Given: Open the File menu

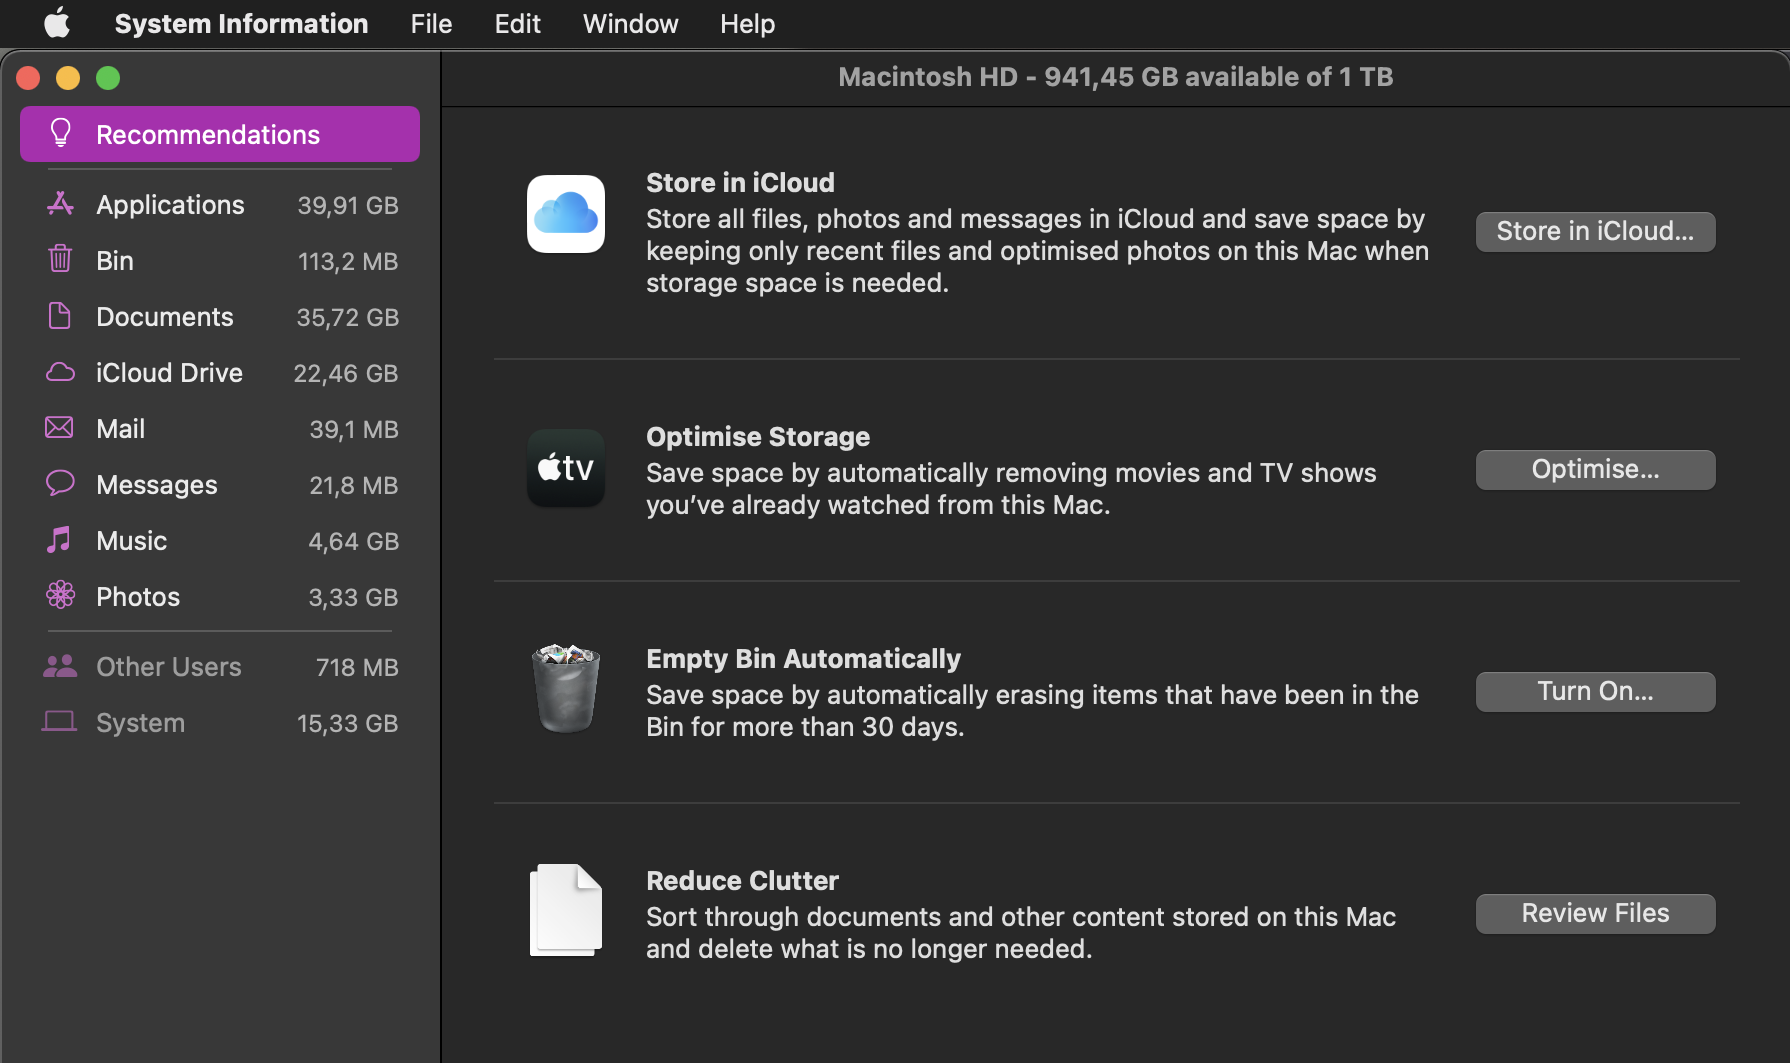Looking at the screenshot, I should (x=431, y=23).
